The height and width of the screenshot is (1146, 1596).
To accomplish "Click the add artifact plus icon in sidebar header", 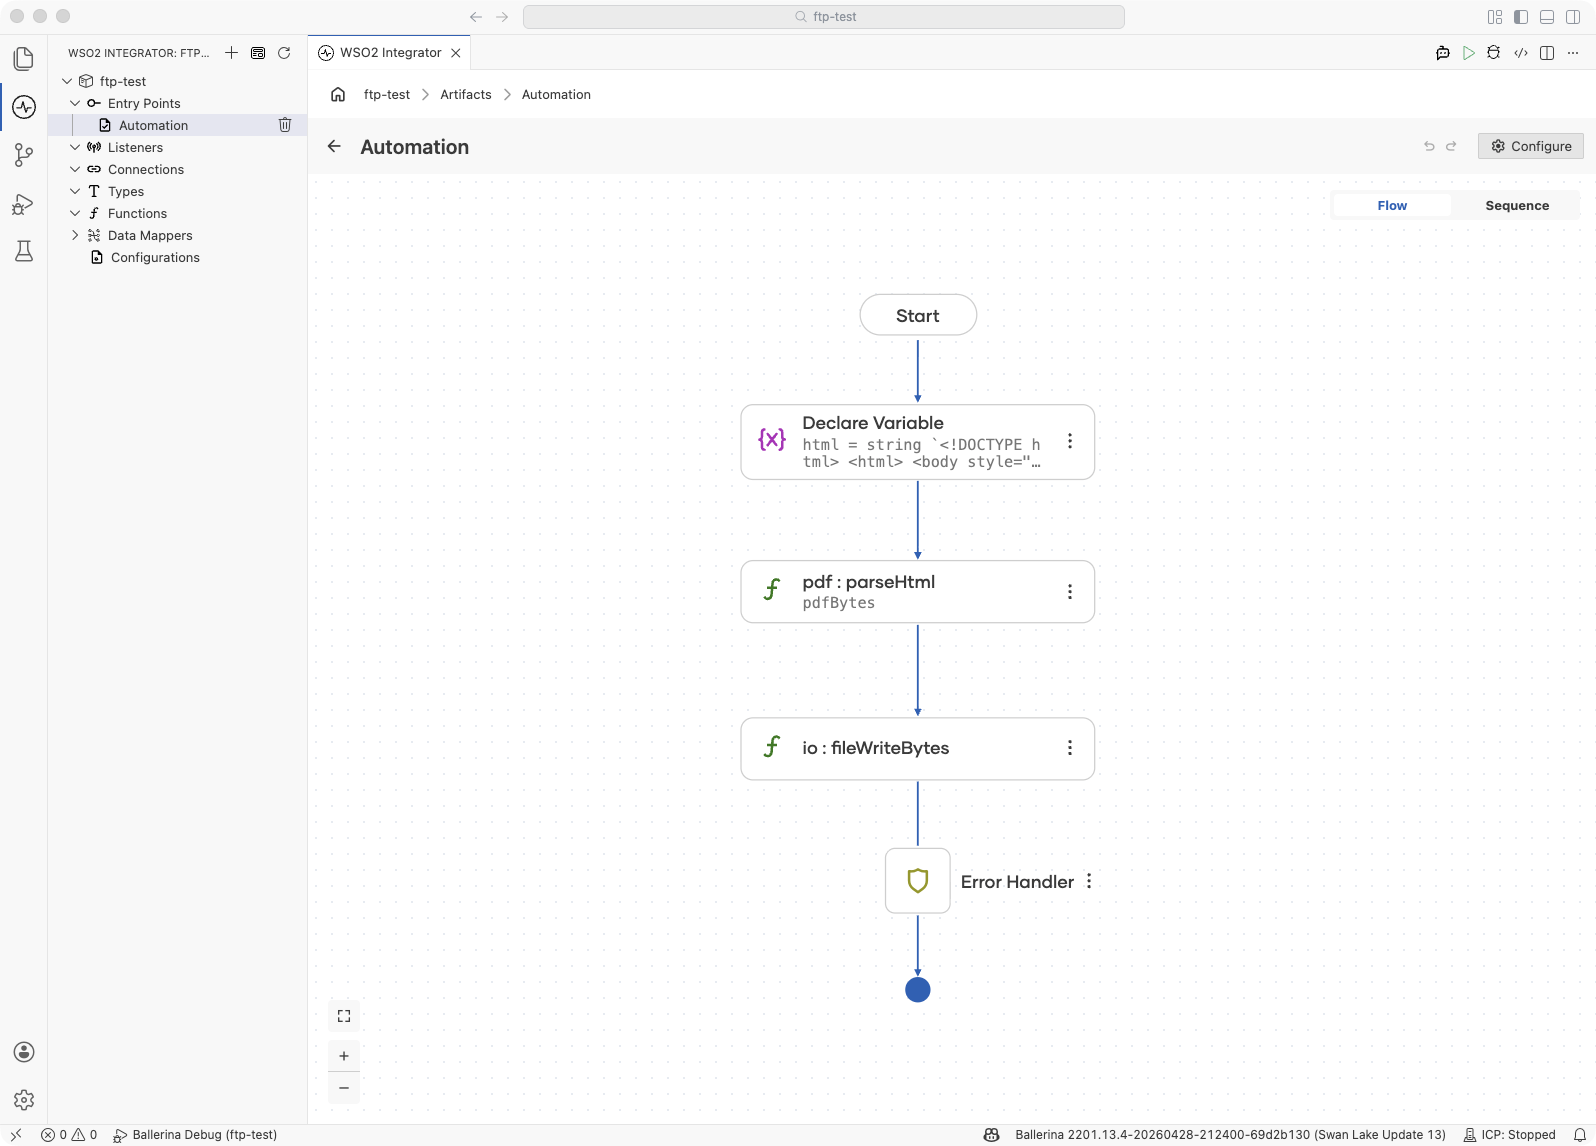I will pos(231,53).
